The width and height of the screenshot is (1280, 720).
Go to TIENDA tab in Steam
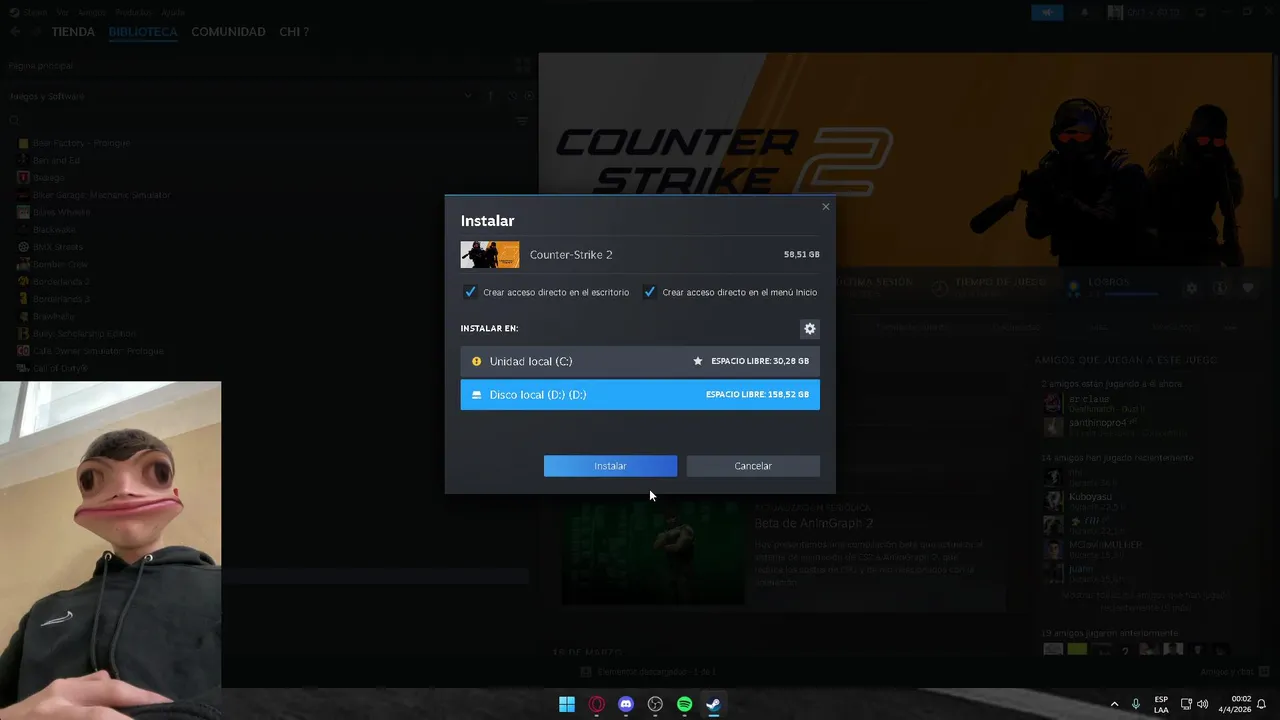73,32
